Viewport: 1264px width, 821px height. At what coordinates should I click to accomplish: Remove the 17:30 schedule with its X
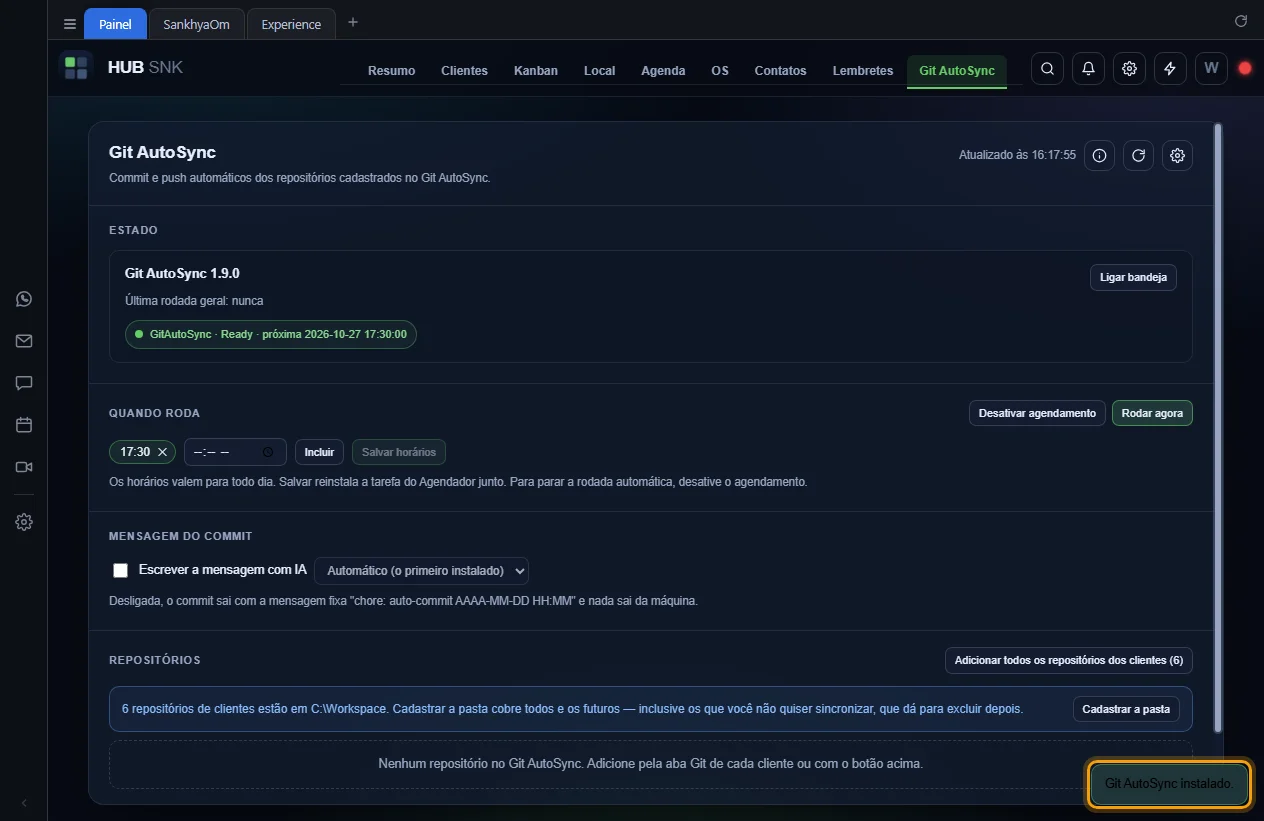tap(162, 452)
